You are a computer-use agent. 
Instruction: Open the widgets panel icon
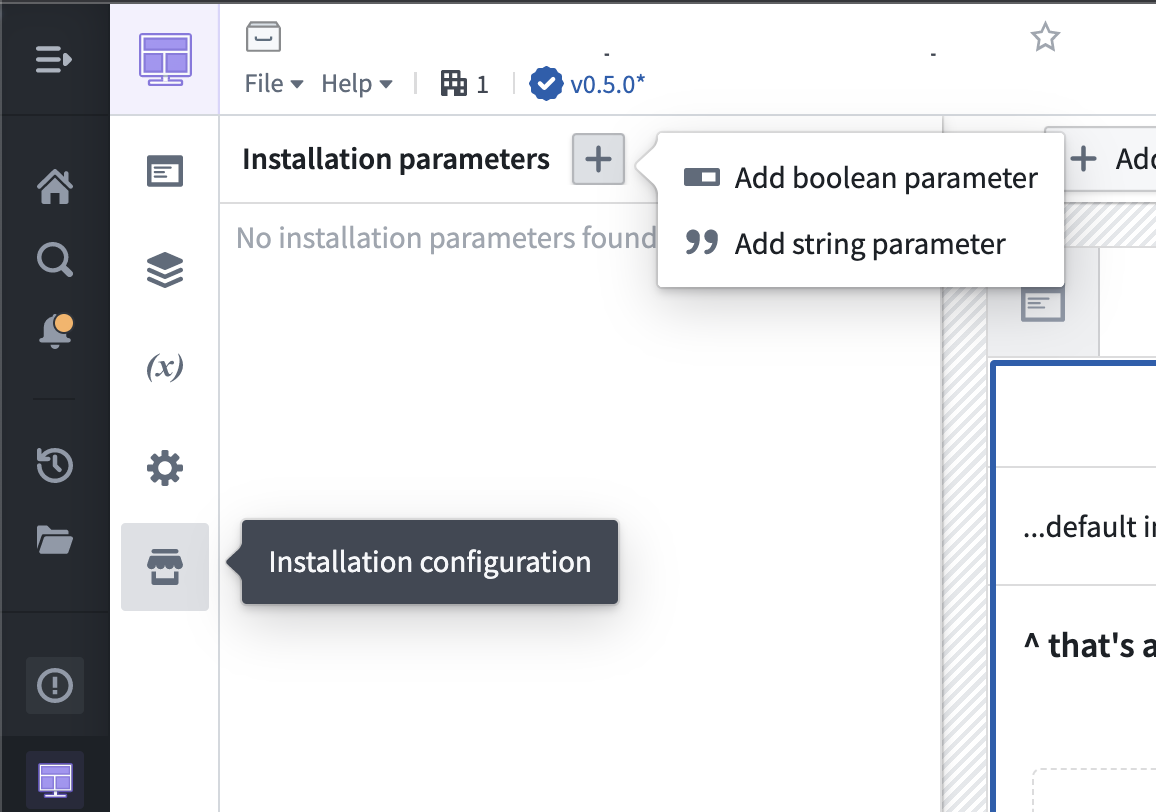click(164, 171)
